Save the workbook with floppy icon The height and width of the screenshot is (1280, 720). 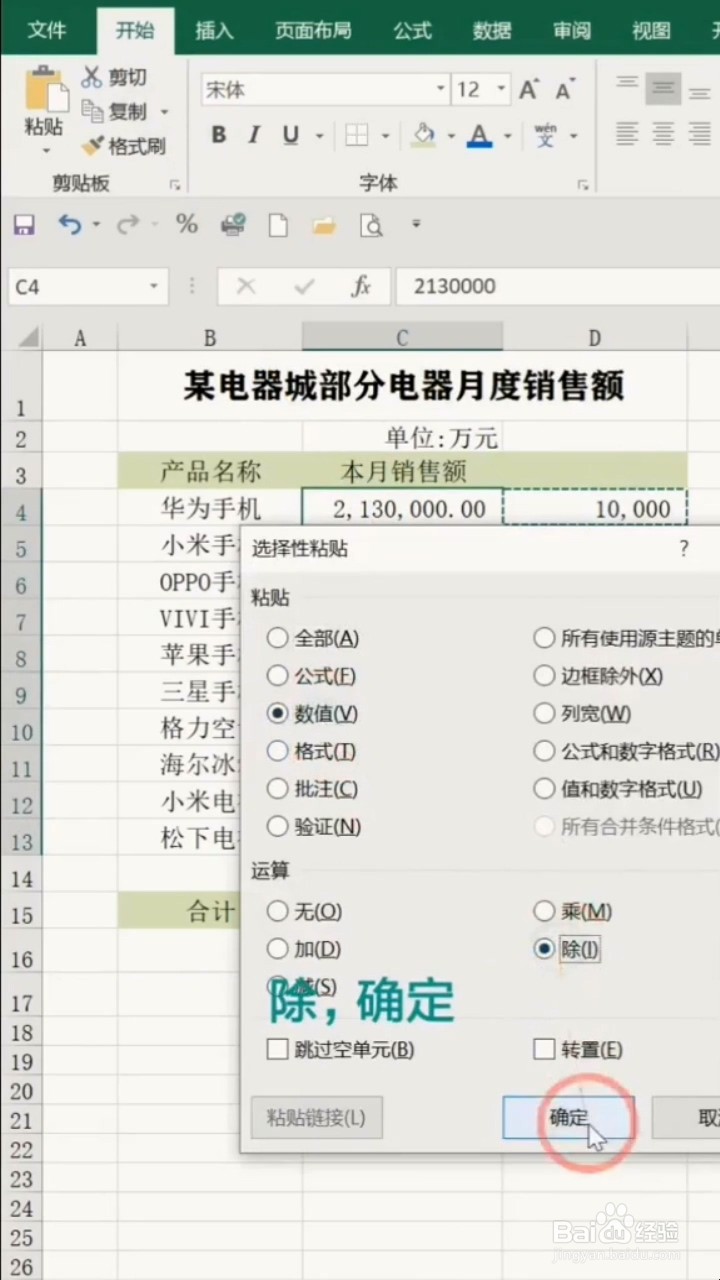[23, 225]
